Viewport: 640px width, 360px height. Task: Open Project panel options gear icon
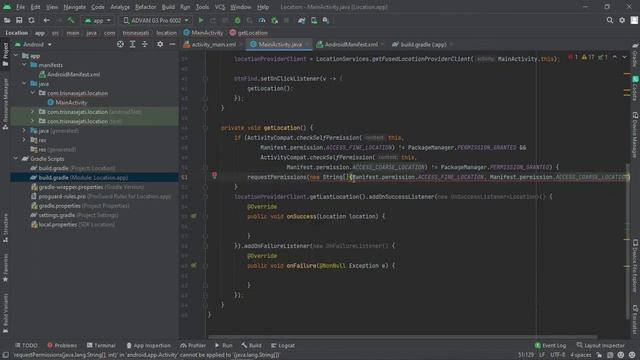pyautogui.click(x=160, y=44)
